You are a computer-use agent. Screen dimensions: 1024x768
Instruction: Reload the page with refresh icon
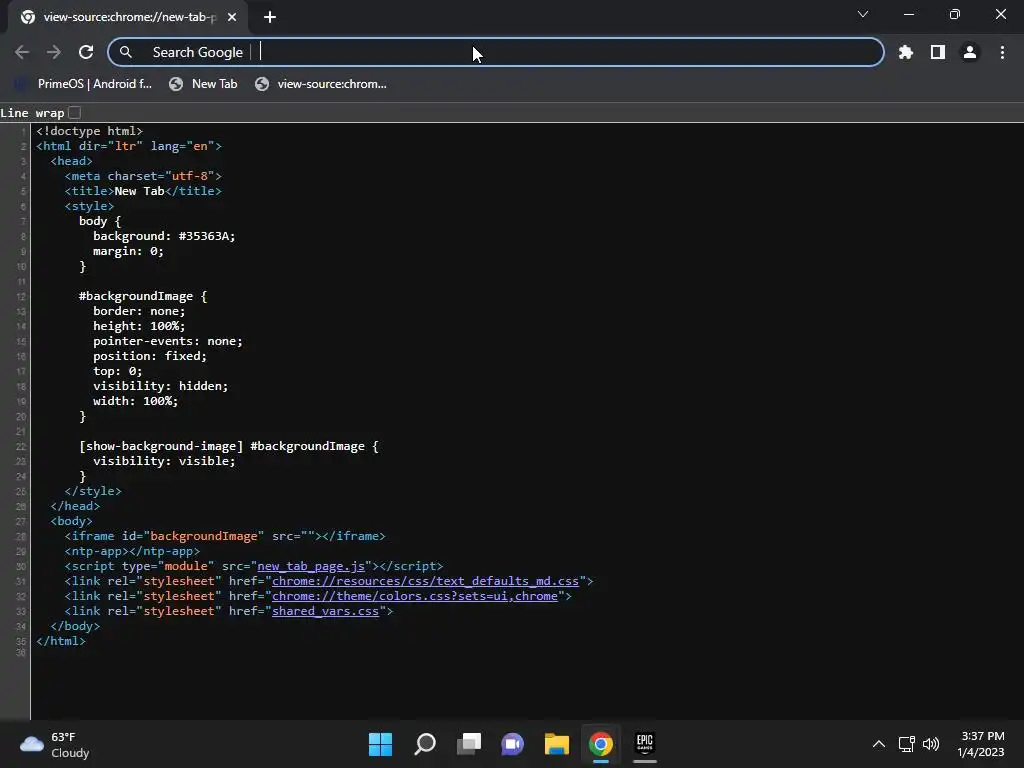coord(86,52)
